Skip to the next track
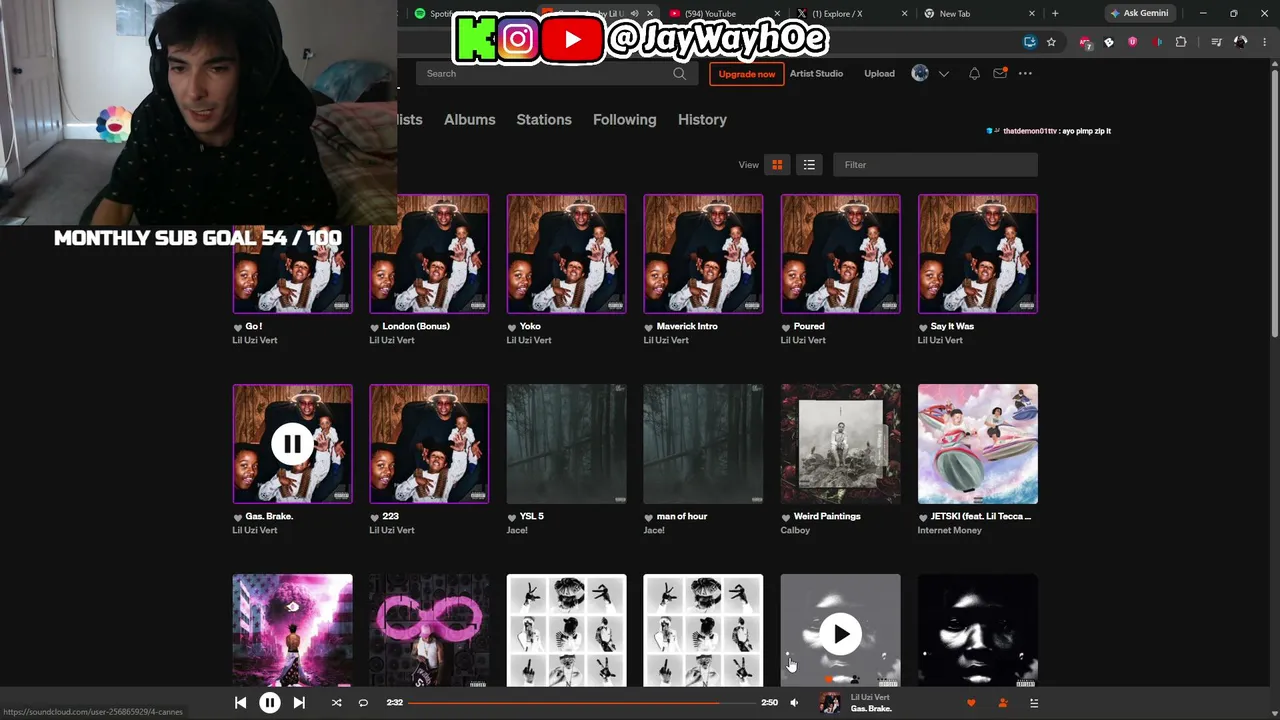The width and height of the screenshot is (1280, 720). pyautogui.click(x=299, y=703)
